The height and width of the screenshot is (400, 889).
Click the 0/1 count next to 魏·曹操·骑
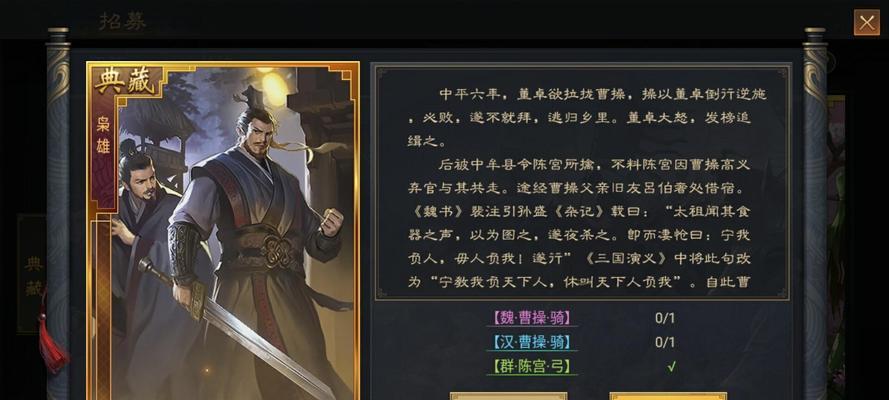coord(665,318)
